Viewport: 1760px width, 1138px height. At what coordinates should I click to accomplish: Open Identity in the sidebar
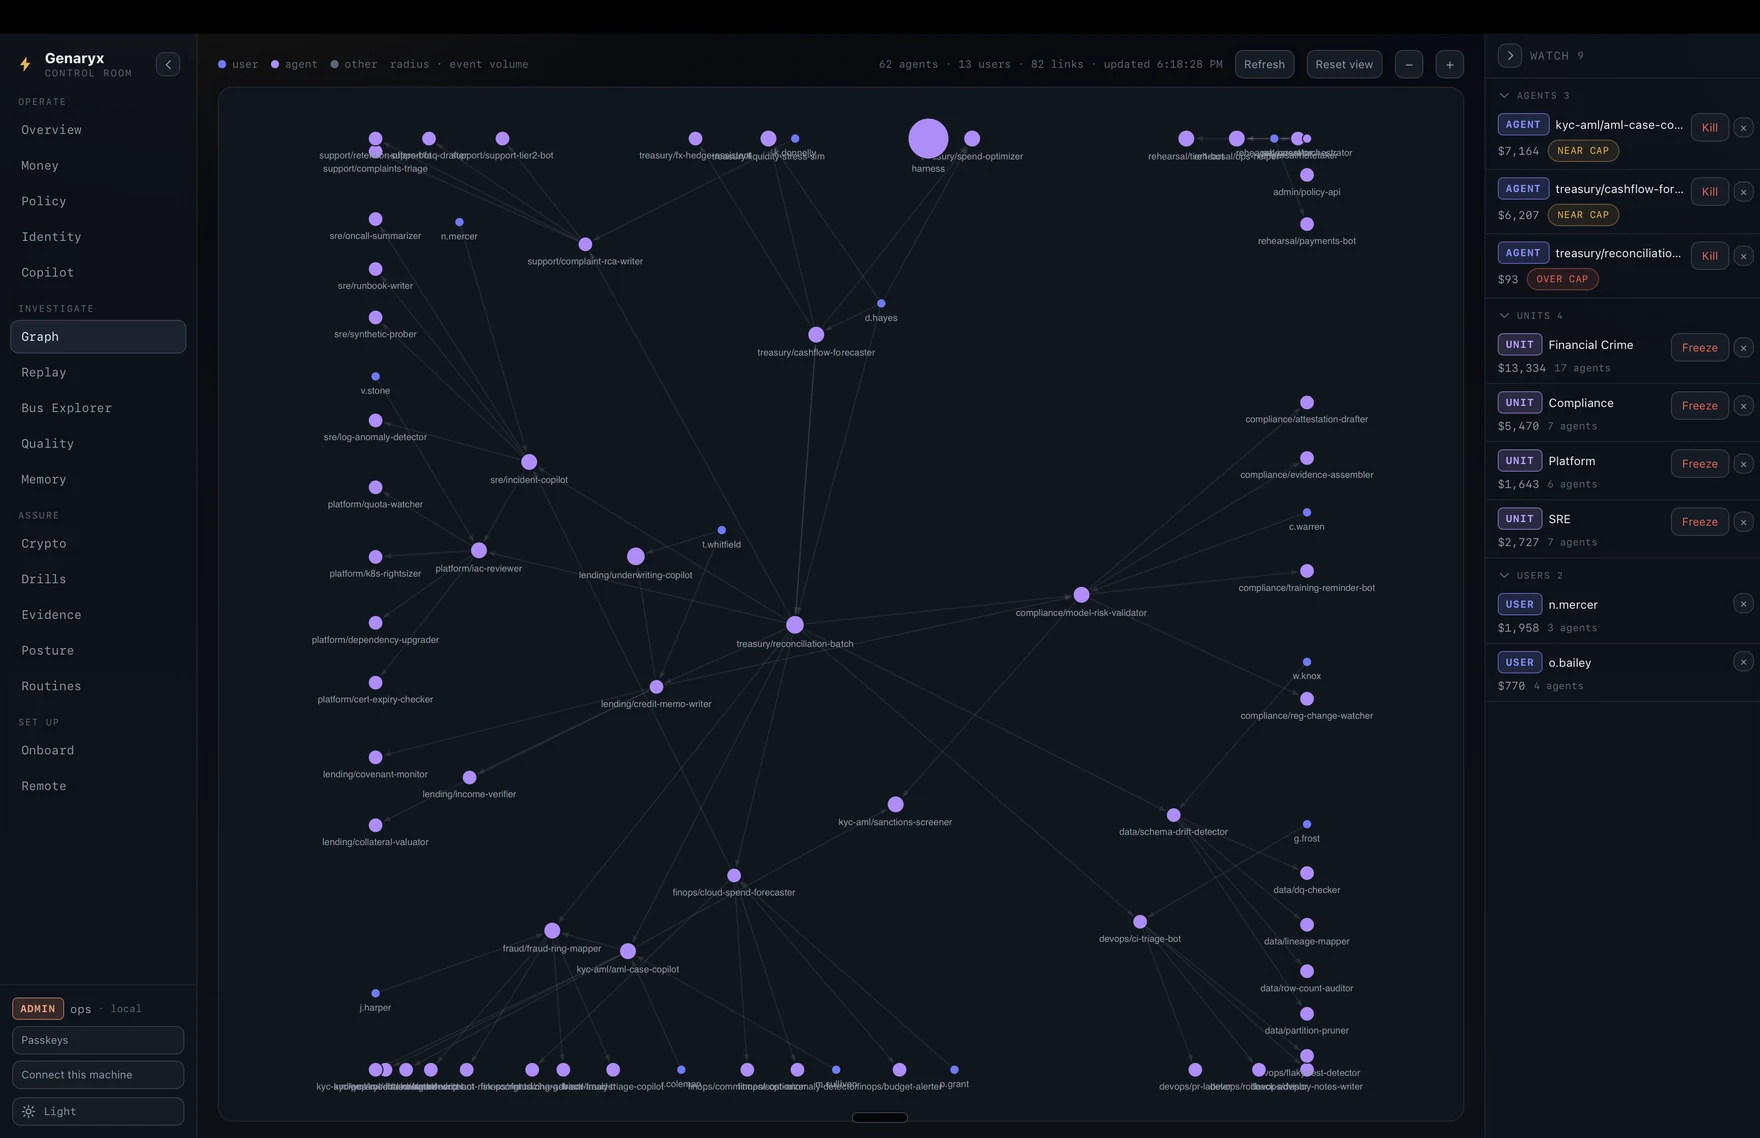[x=98, y=237]
